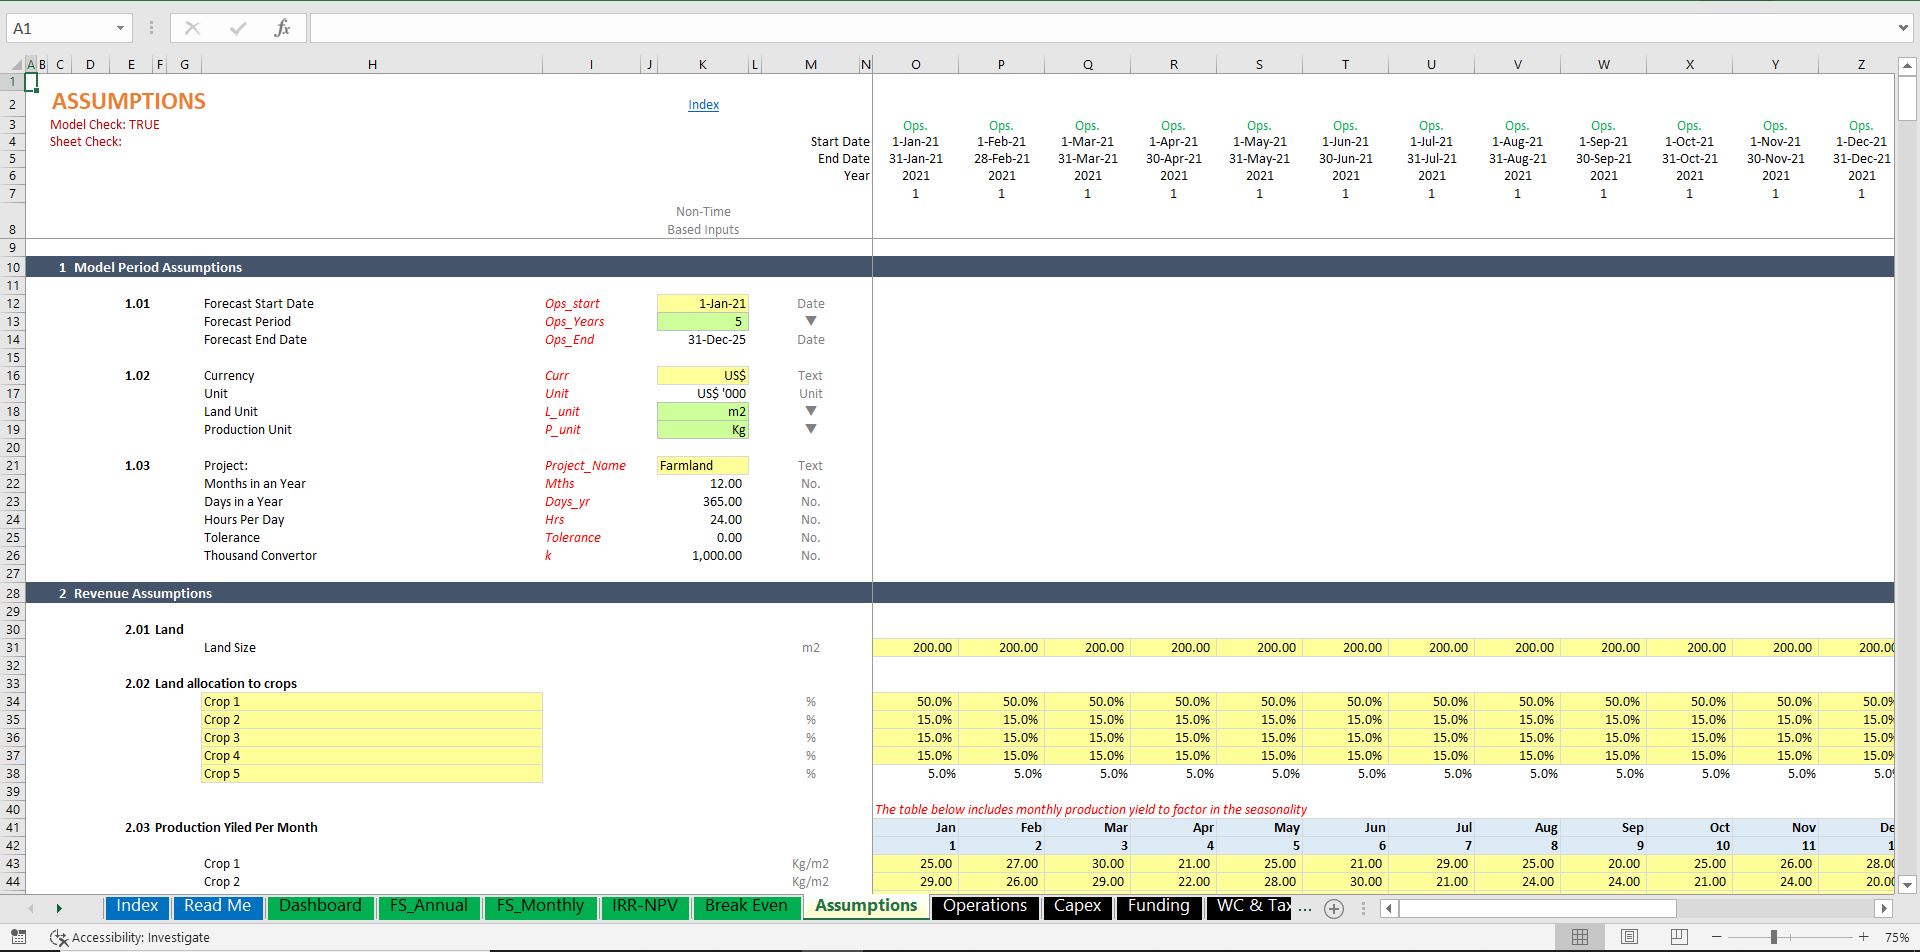Select Land Unit cell m2
Viewport: 1920px width, 952px height.
[703, 411]
